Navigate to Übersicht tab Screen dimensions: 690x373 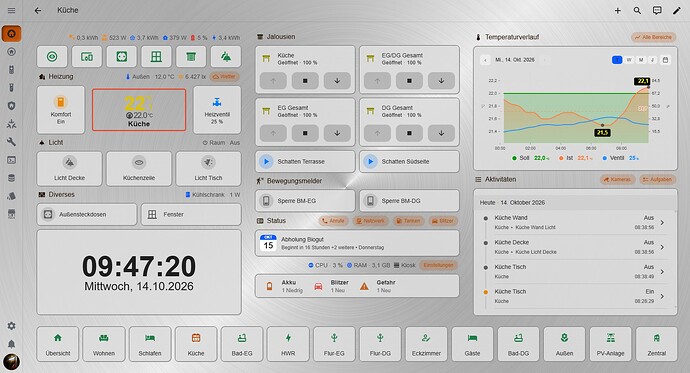pos(58,344)
